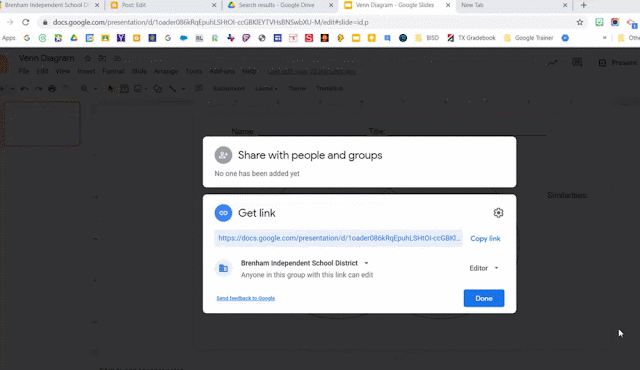Click Copy link in the share dialog
This screenshot has width=640, height=370.
(x=485, y=239)
